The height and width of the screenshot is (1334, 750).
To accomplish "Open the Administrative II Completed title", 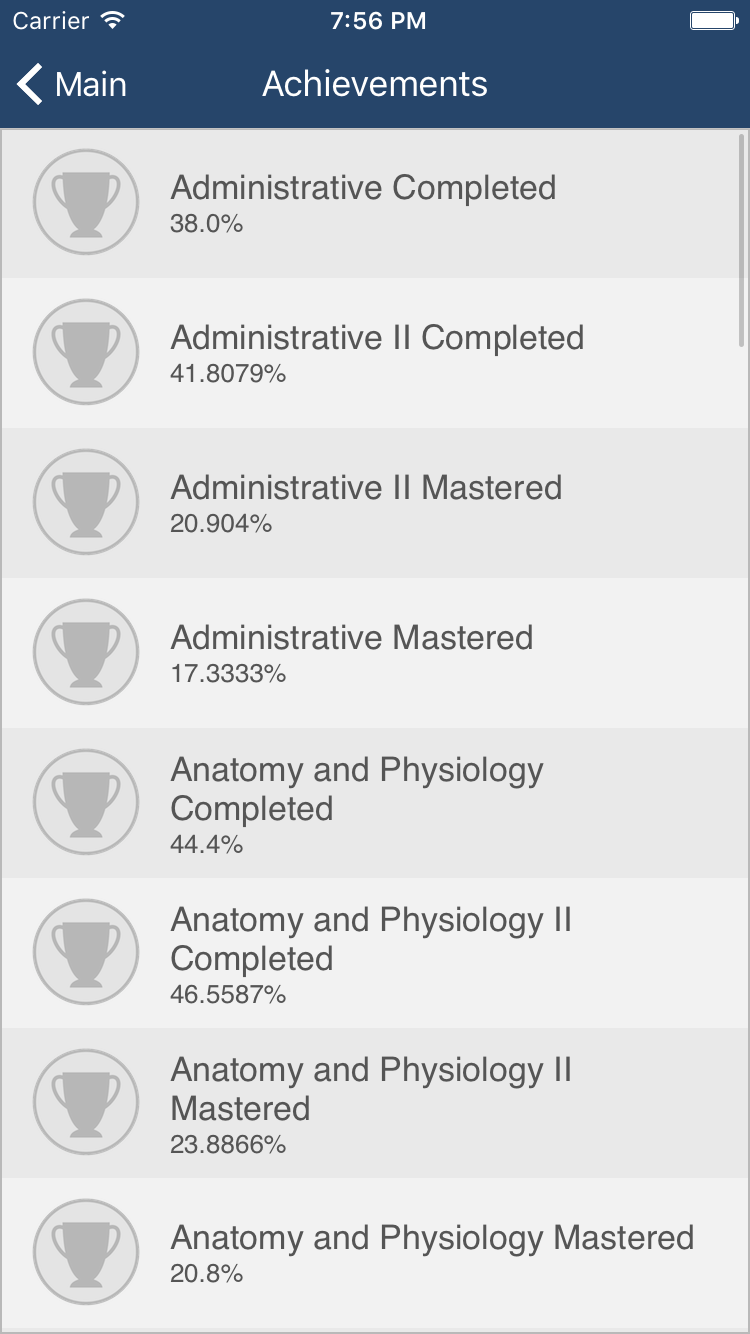I will tap(377, 338).
